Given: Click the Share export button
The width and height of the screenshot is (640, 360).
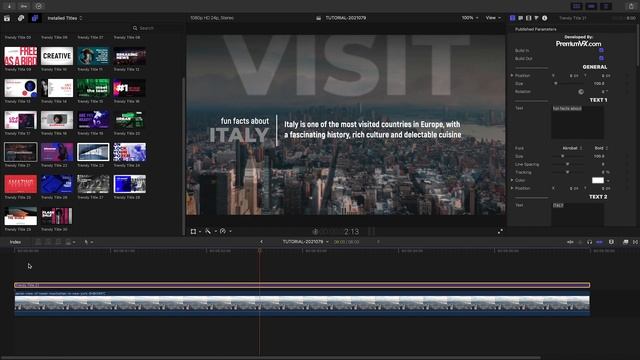Looking at the screenshot, I should [x=631, y=6].
